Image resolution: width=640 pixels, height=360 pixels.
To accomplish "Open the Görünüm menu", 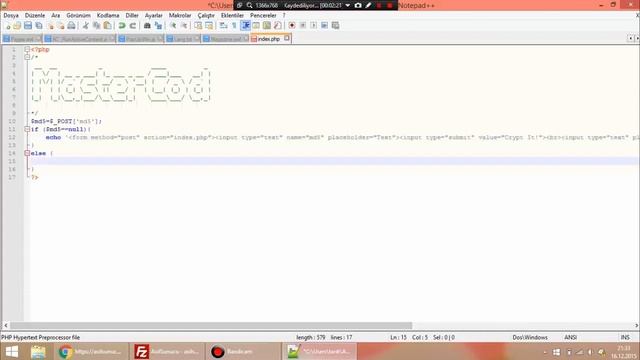I will click(78, 16).
